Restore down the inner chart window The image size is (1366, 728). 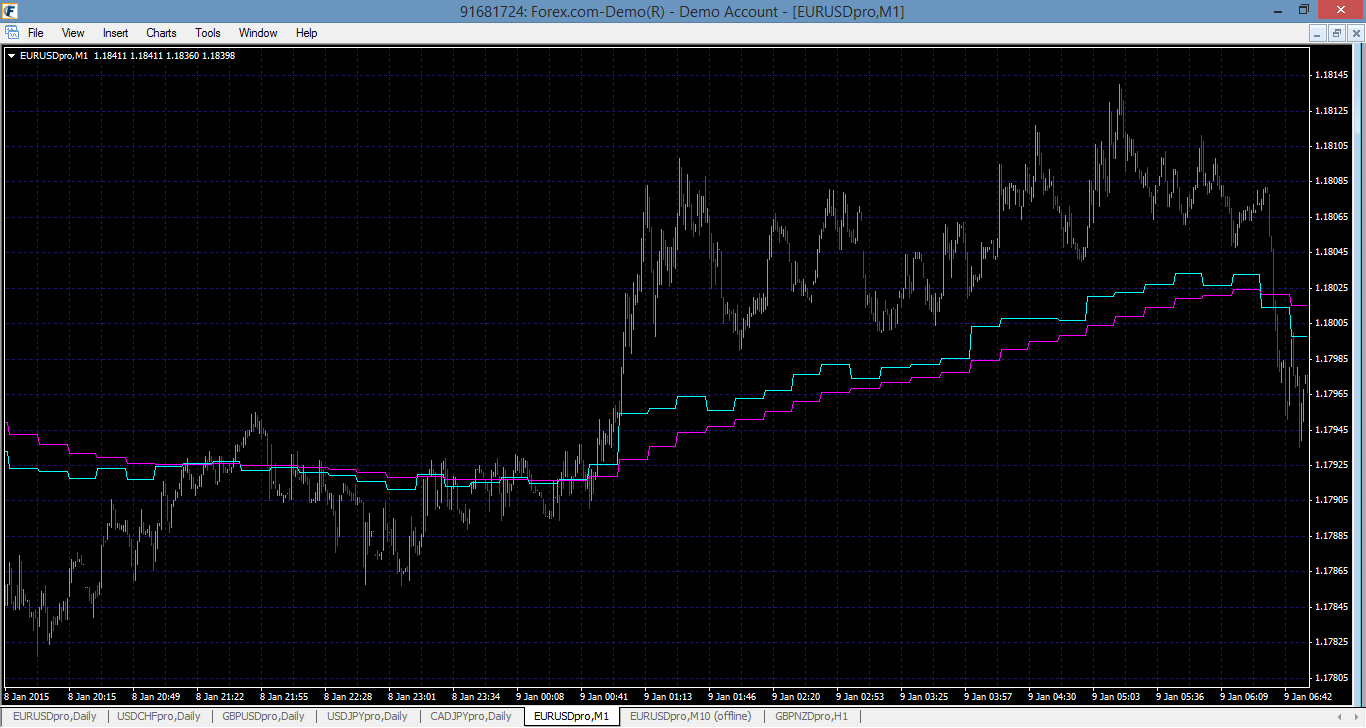1336,33
